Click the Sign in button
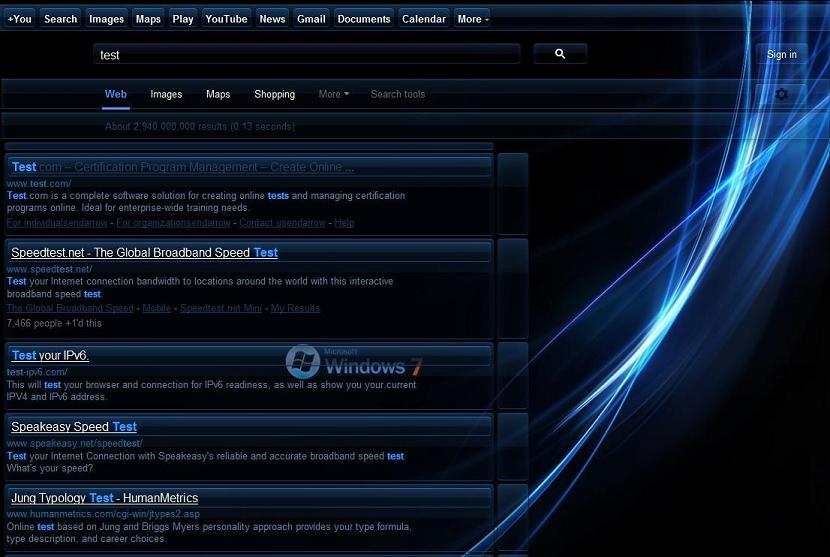This screenshot has height=557, width=830. tap(781, 54)
